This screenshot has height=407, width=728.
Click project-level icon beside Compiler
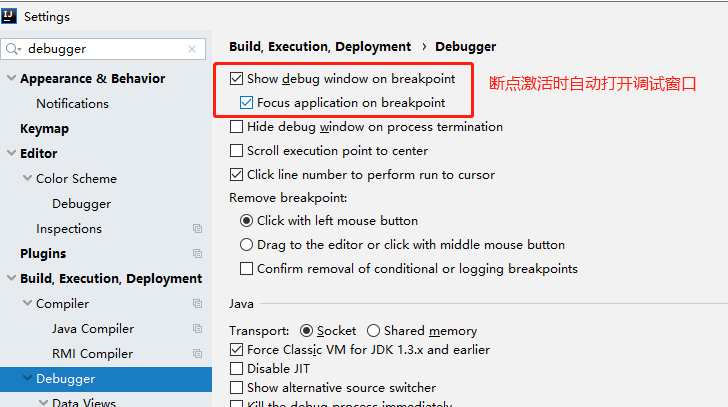(x=197, y=304)
